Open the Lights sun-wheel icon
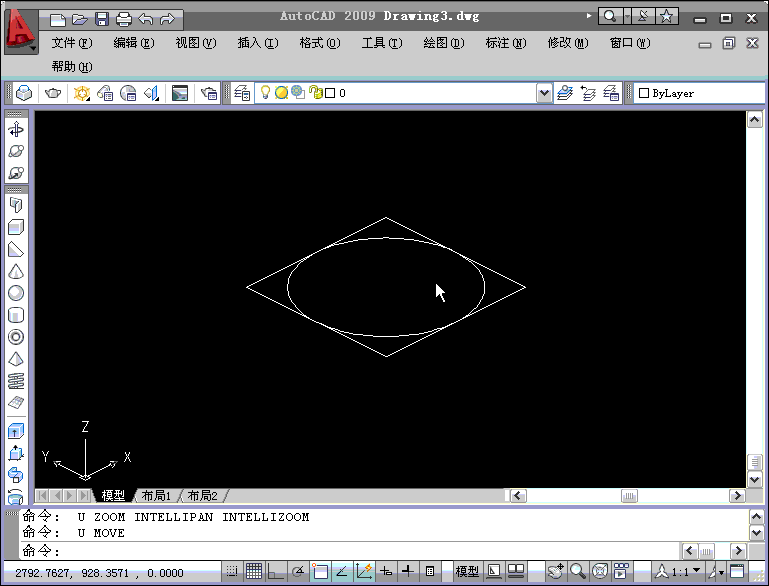Screen dimensions: 769x586 (x=81, y=93)
